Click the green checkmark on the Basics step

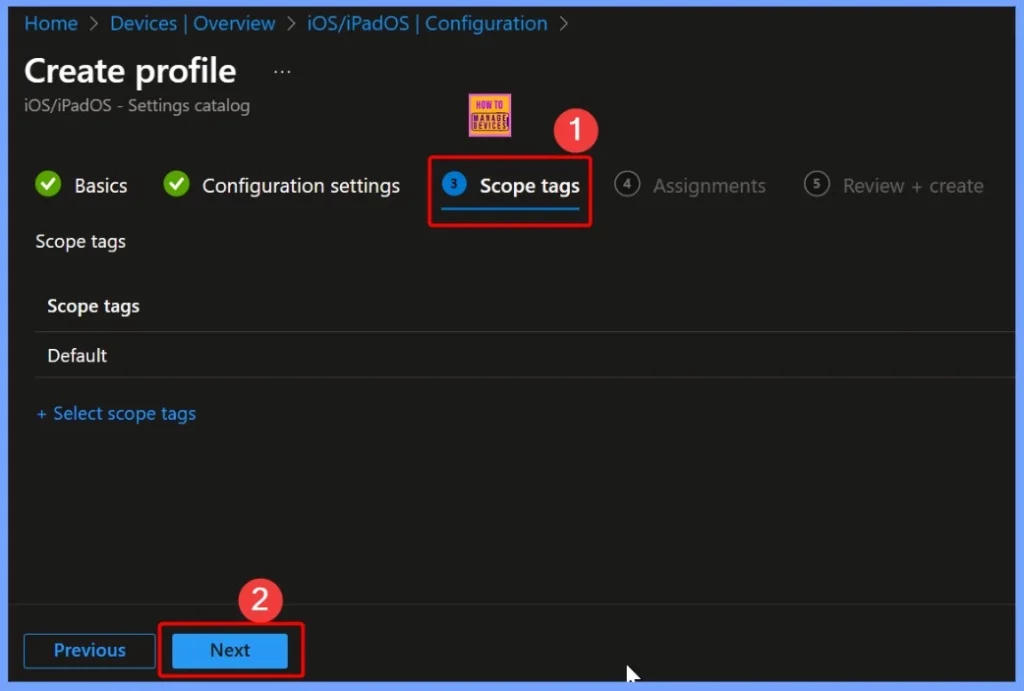(47, 184)
